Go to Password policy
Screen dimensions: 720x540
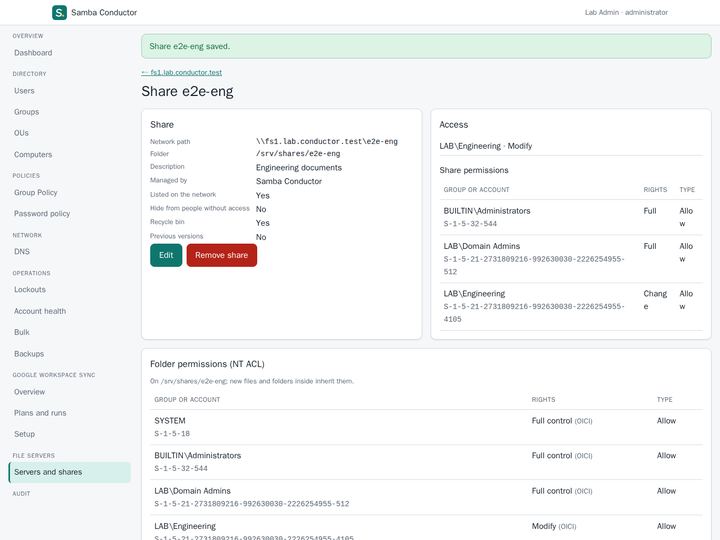pos(42,214)
